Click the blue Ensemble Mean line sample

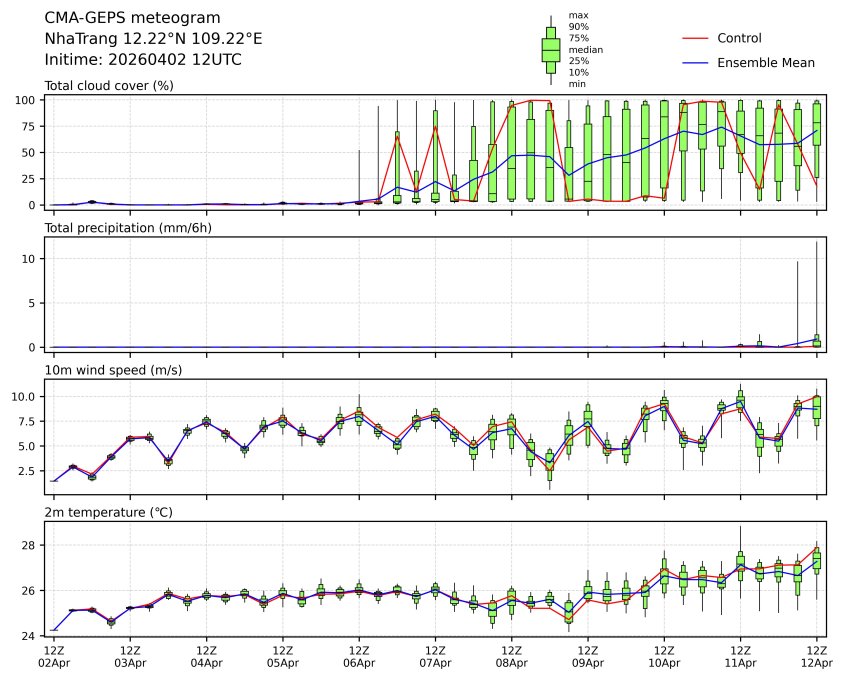(695, 63)
